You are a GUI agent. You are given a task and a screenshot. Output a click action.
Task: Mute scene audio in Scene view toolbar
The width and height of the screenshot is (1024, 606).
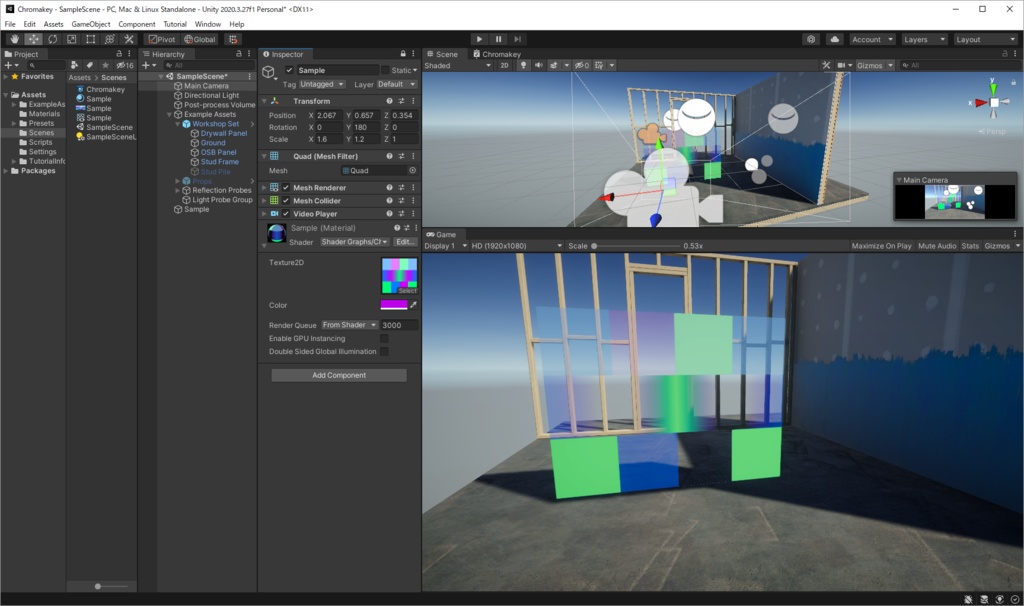point(540,64)
